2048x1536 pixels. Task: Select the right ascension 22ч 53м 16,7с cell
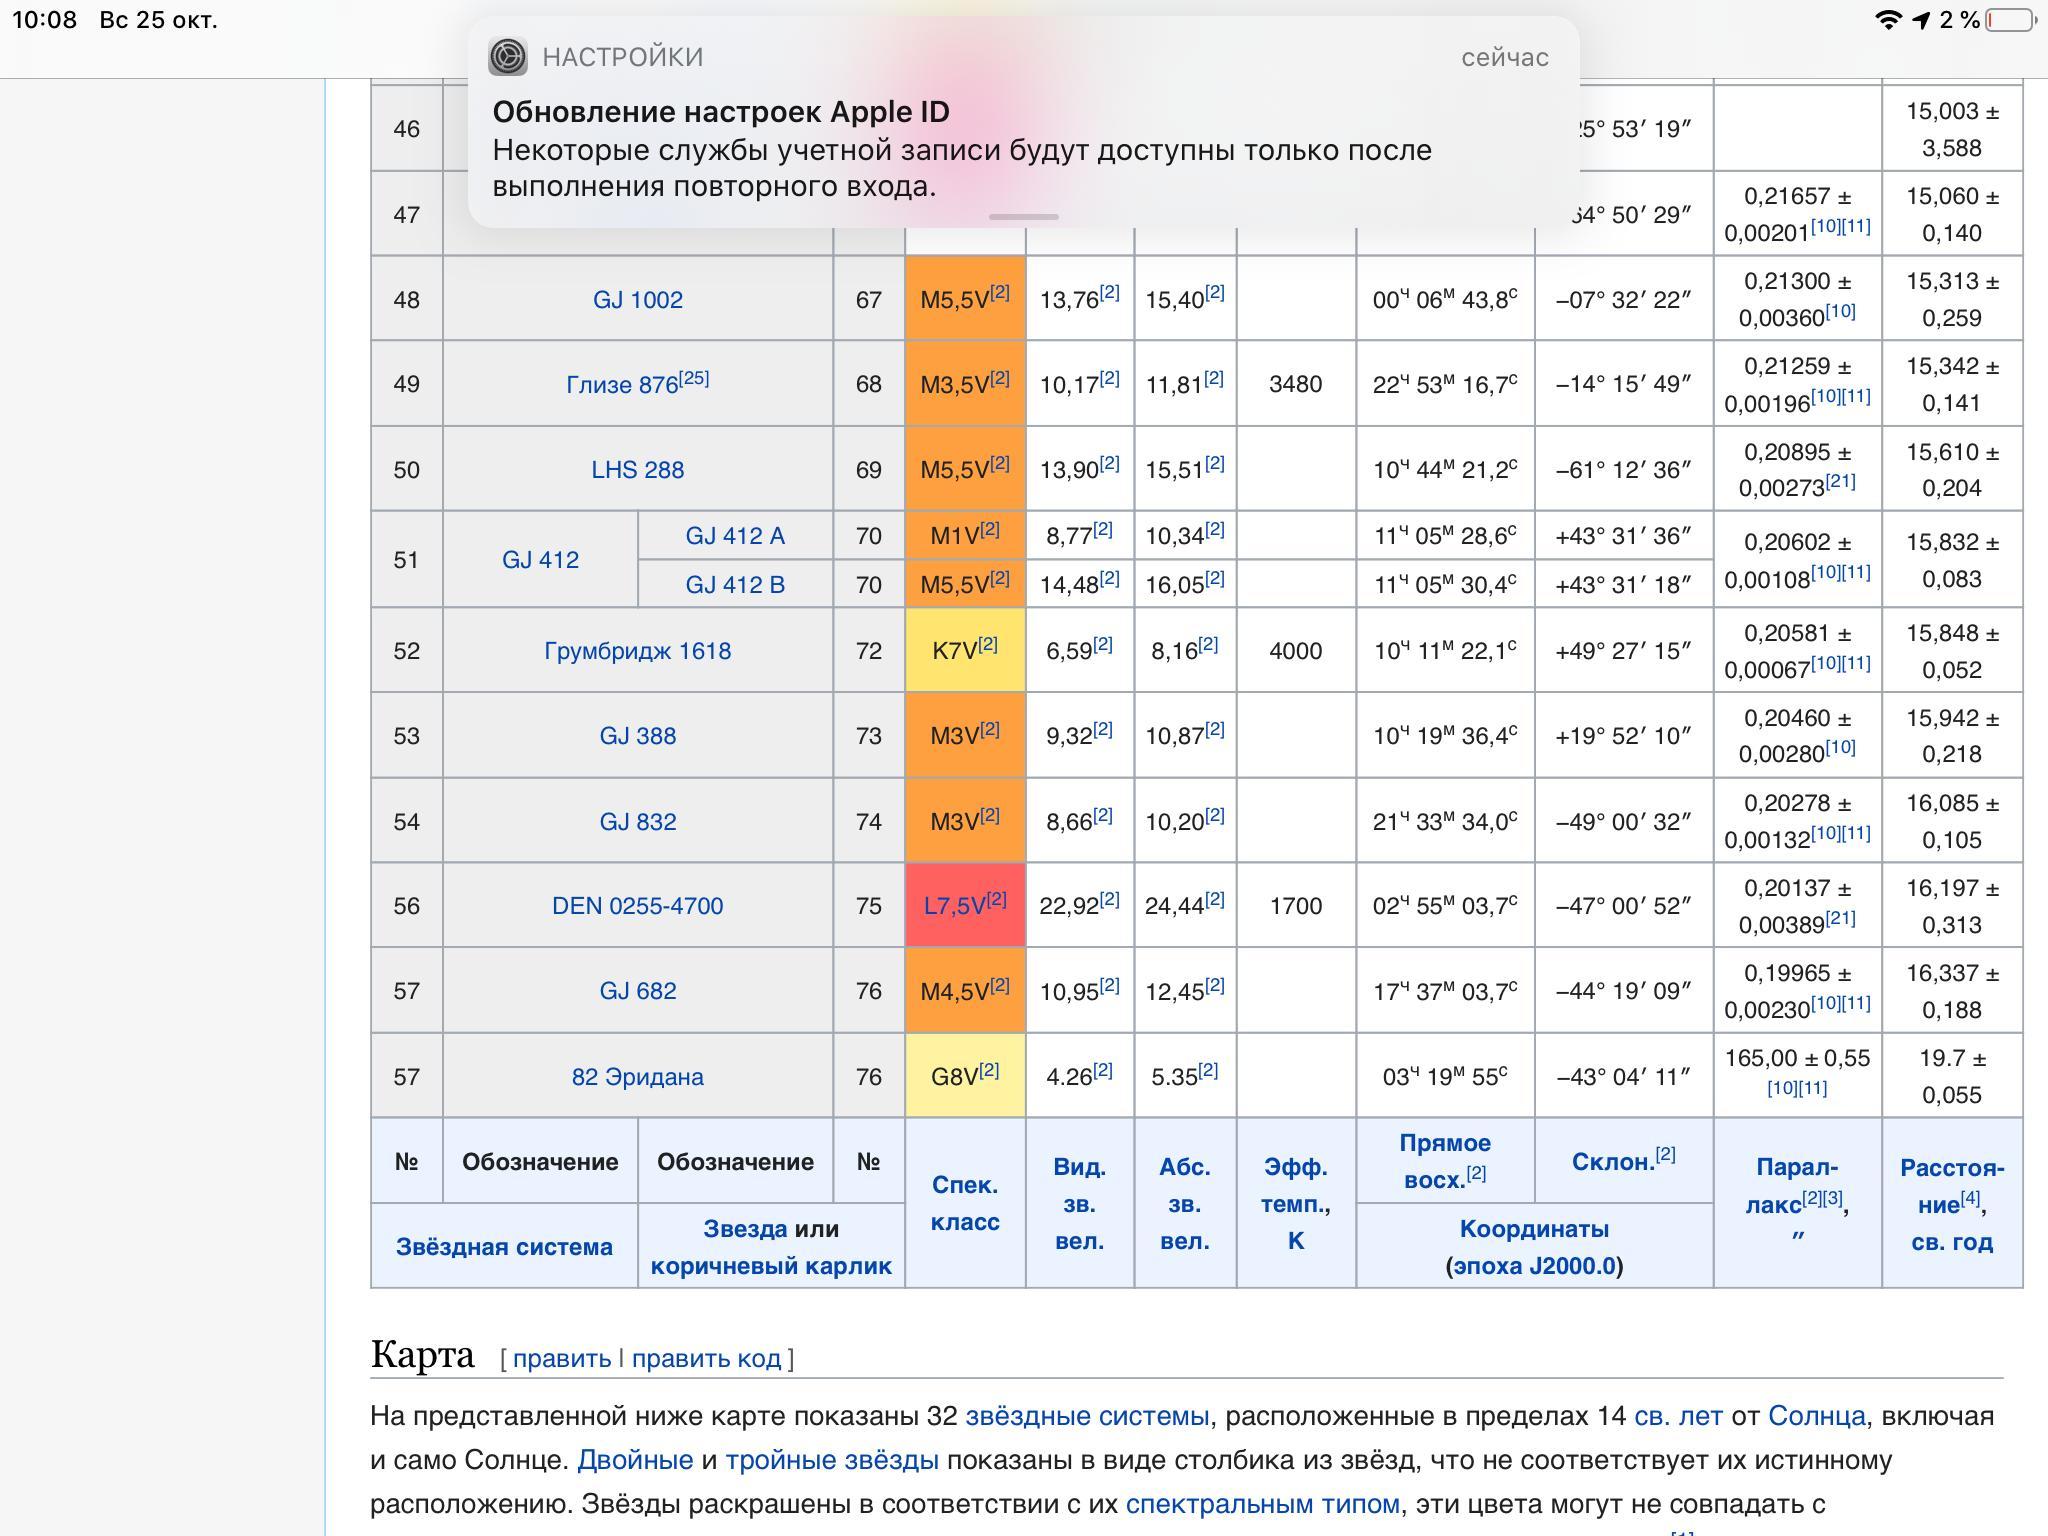1445,384
